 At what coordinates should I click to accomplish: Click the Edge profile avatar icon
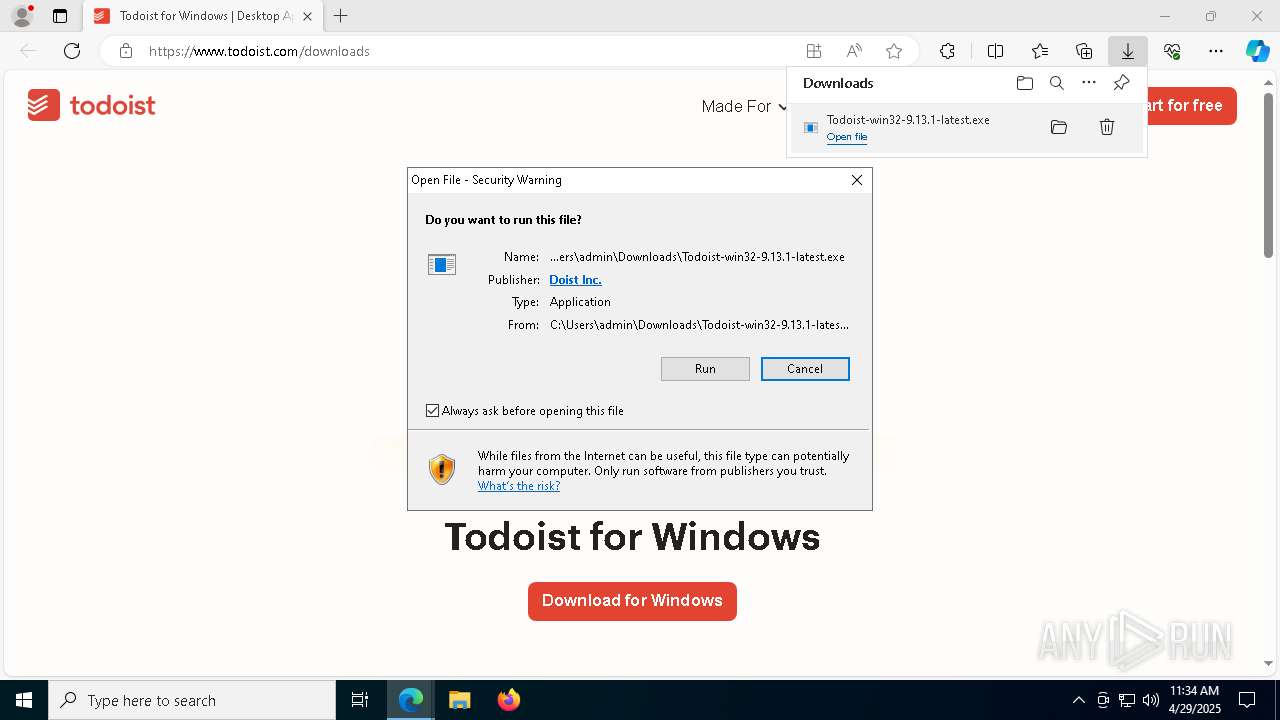point(22,16)
